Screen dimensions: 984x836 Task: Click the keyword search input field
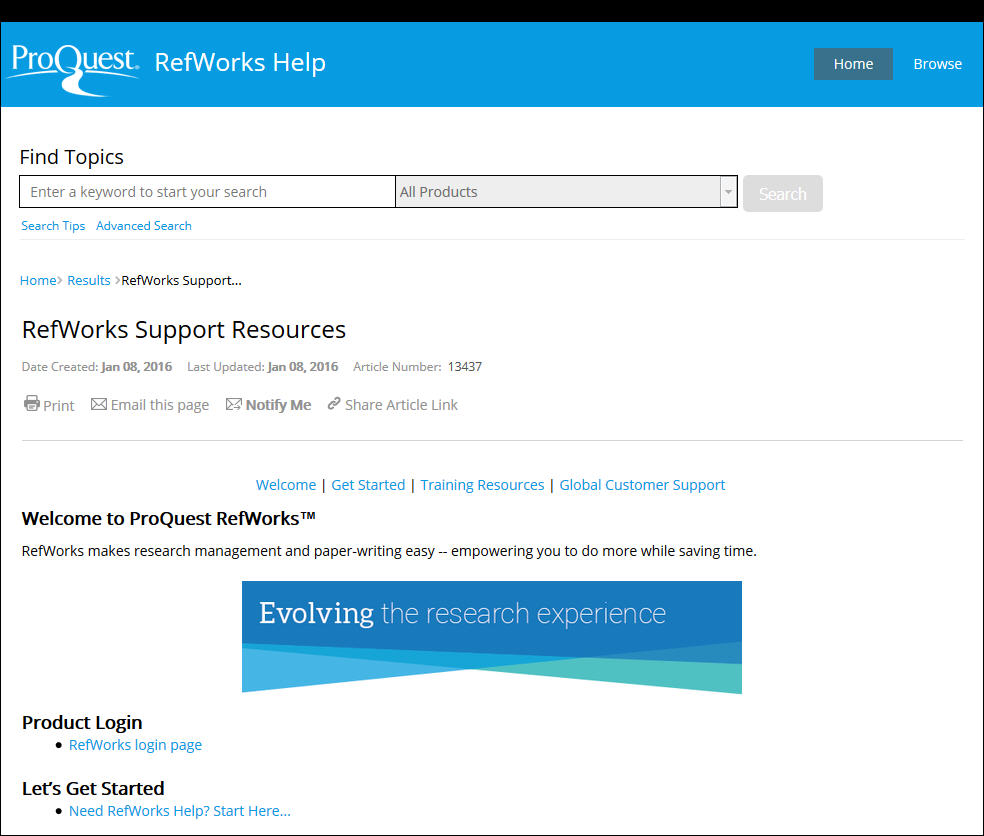pos(206,191)
